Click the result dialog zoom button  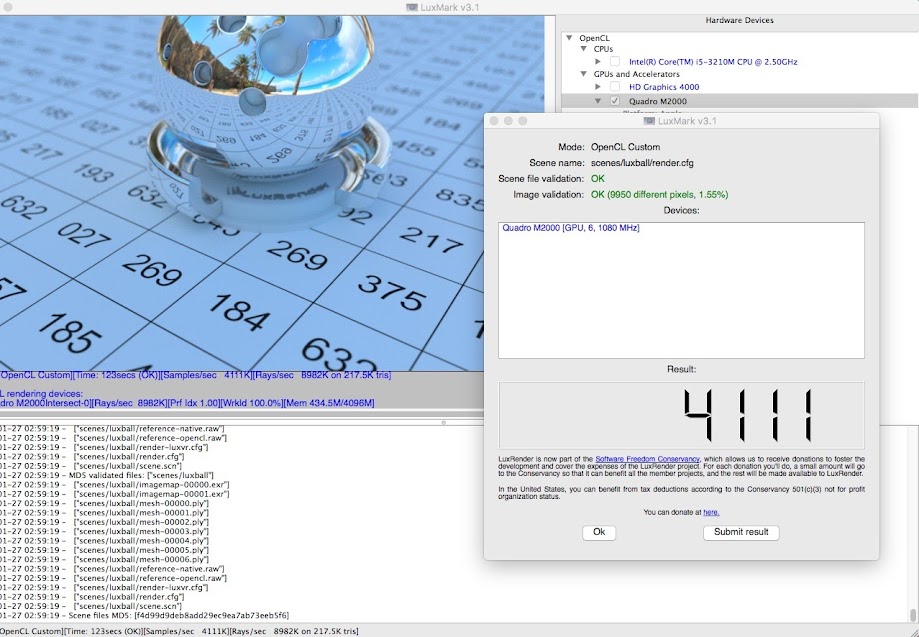523,121
